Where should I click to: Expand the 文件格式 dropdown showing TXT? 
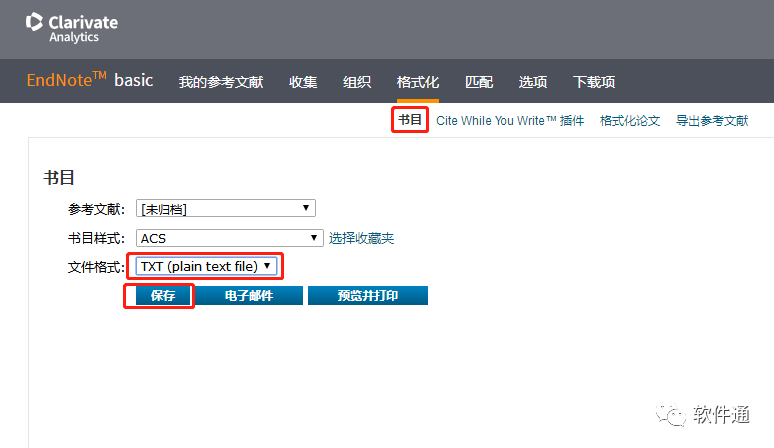206,266
